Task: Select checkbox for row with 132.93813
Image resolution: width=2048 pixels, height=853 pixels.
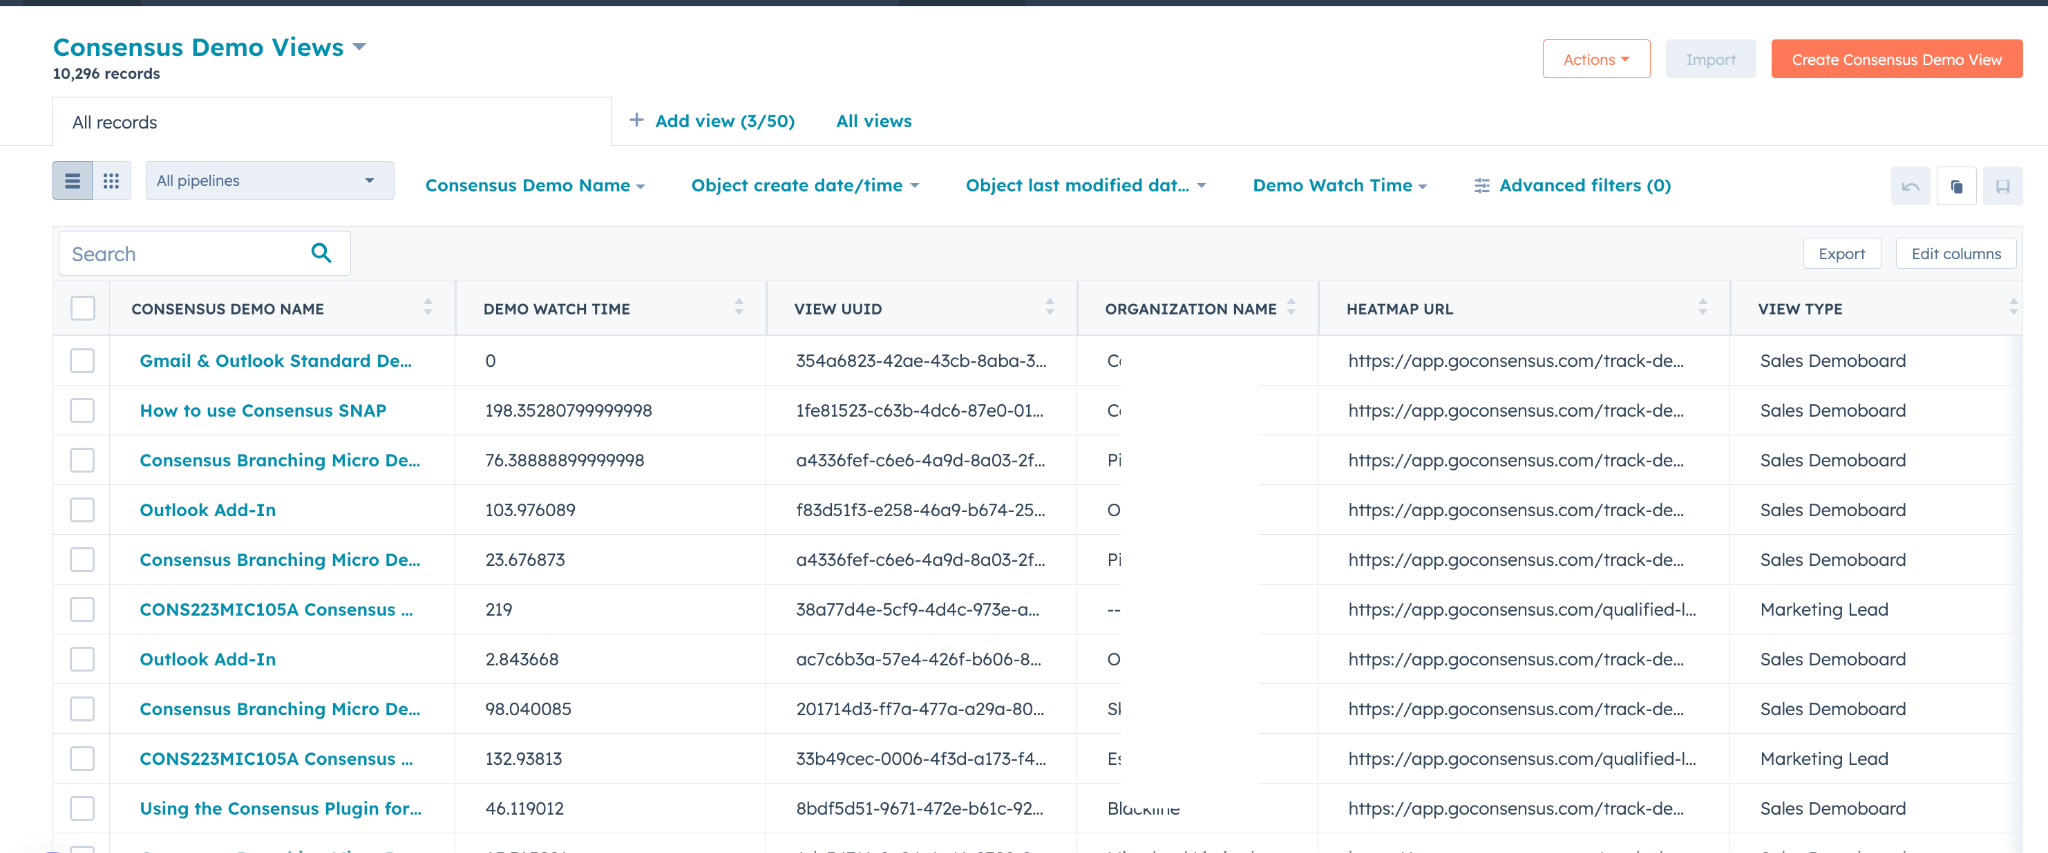Action: coord(83,758)
